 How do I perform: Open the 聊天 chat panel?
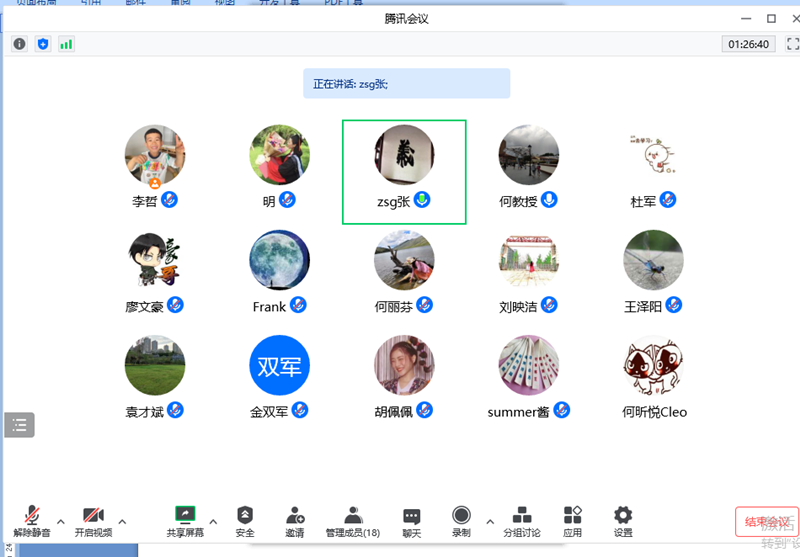pos(411,521)
